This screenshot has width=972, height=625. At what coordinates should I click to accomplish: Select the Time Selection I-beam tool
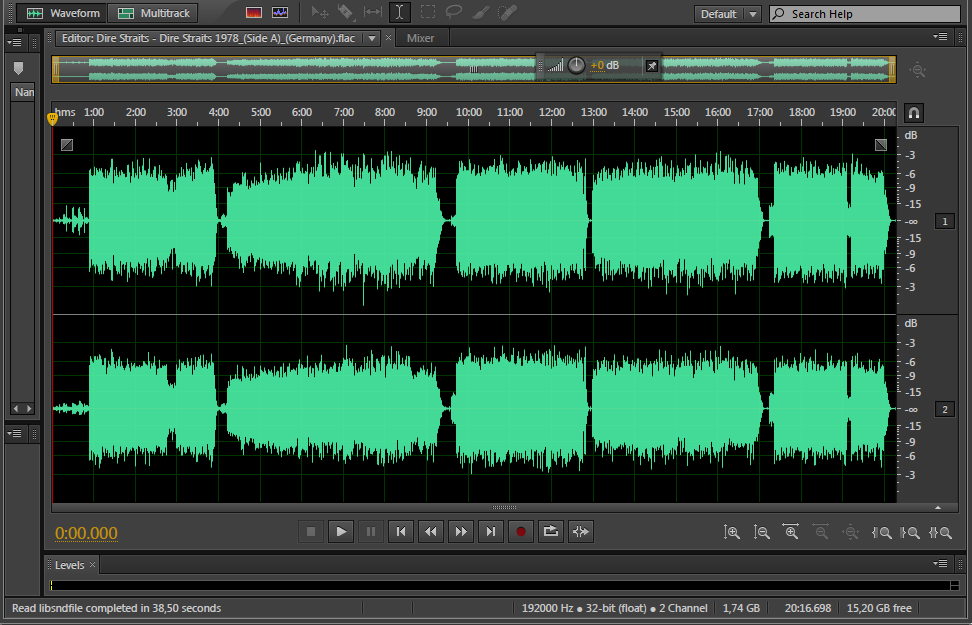(400, 12)
